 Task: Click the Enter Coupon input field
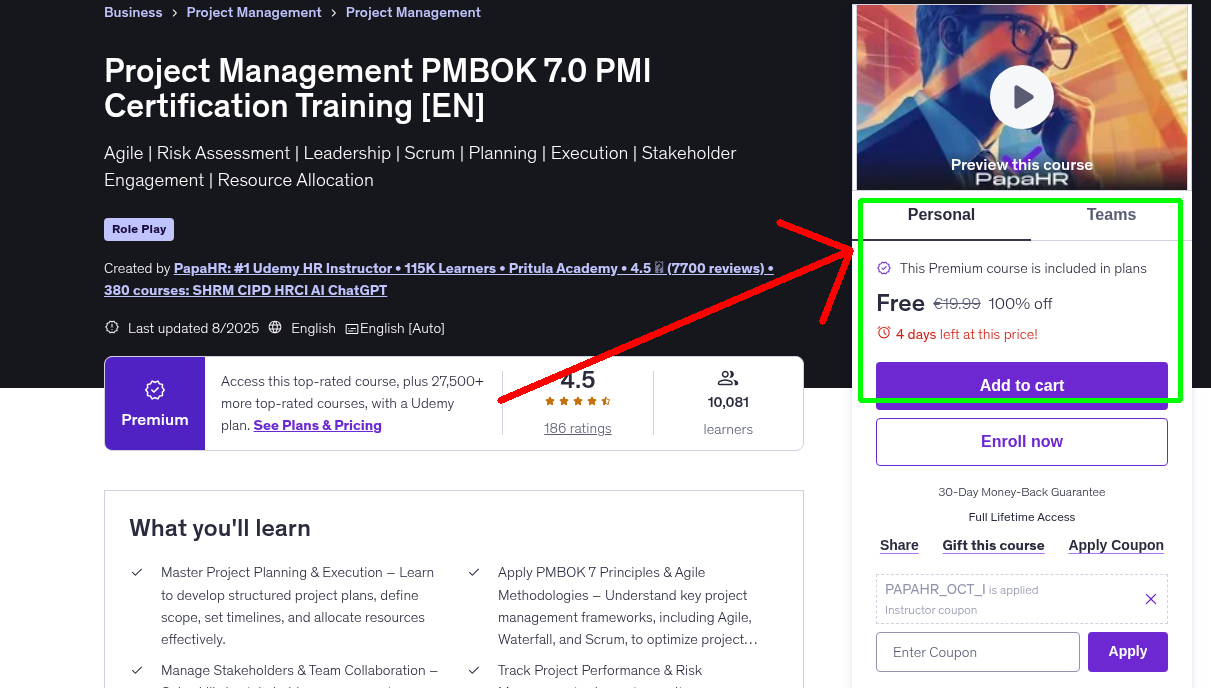(977, 652)
